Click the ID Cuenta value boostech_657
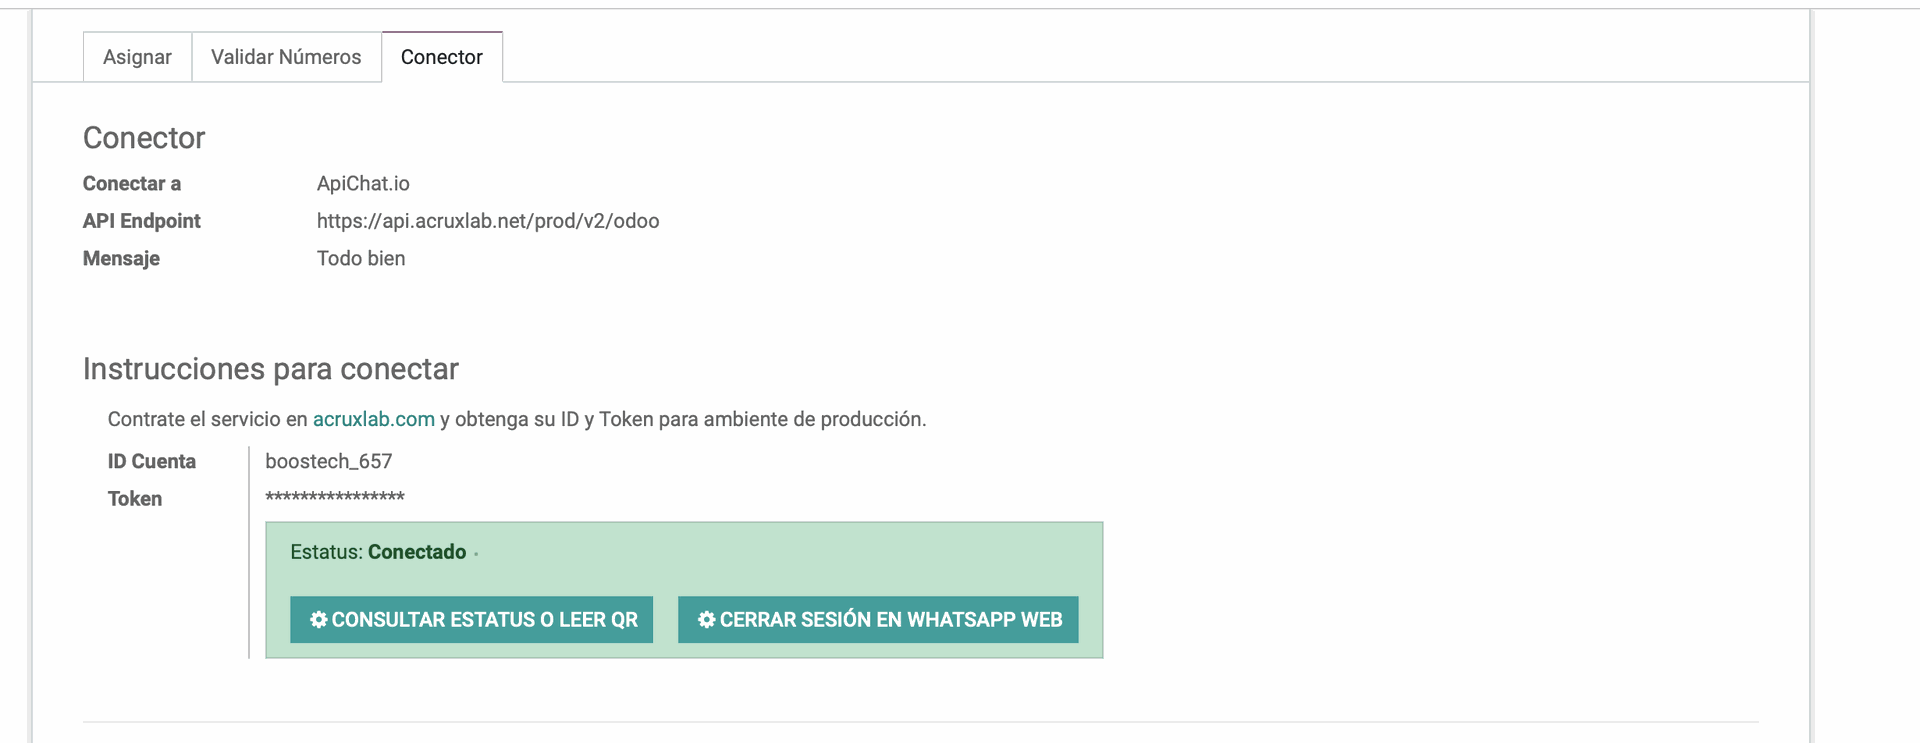Viewport: 1920px width, 743px height. click(x=329, y=461)
